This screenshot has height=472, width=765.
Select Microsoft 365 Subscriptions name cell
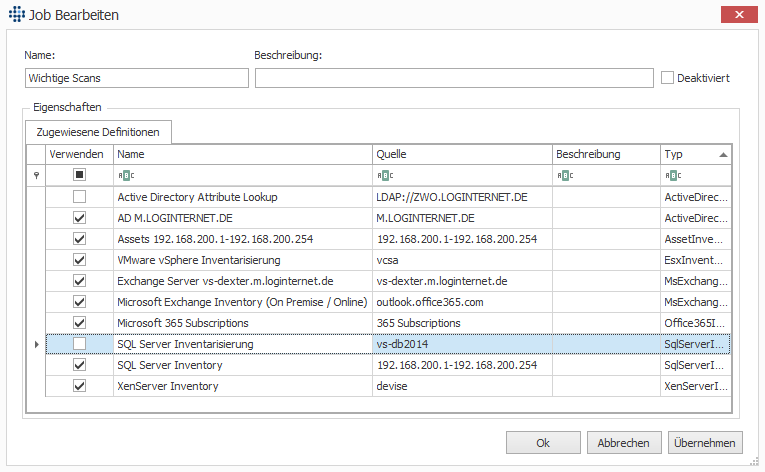tap(242, 323)
